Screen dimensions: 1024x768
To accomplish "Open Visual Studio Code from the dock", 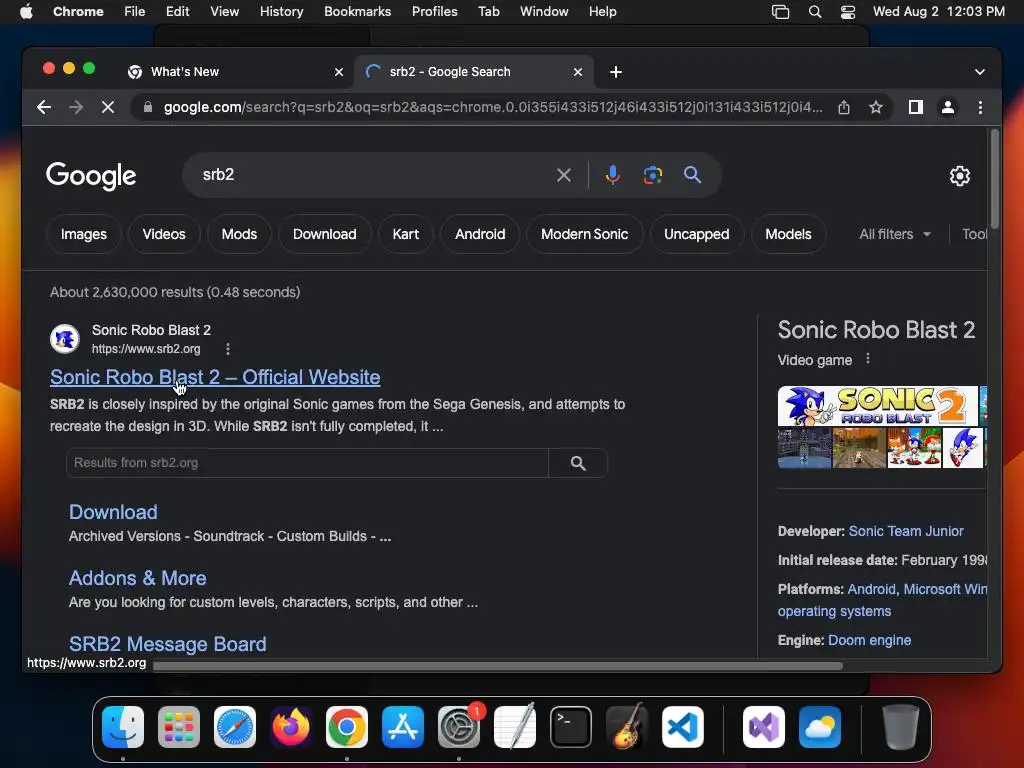I will pos(682,727).
